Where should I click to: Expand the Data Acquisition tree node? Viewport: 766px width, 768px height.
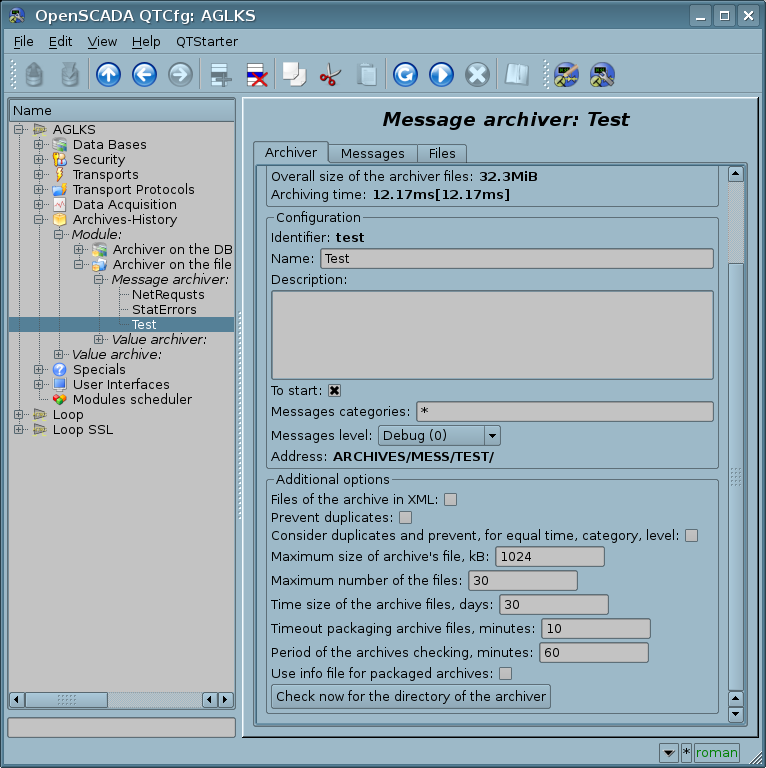pos(39,205)
